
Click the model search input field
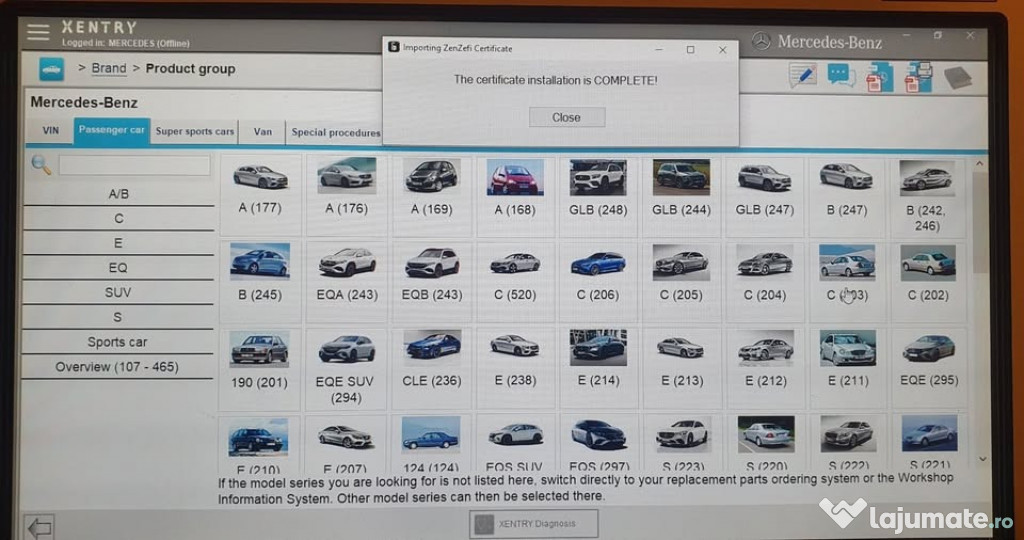pos(134,165)
